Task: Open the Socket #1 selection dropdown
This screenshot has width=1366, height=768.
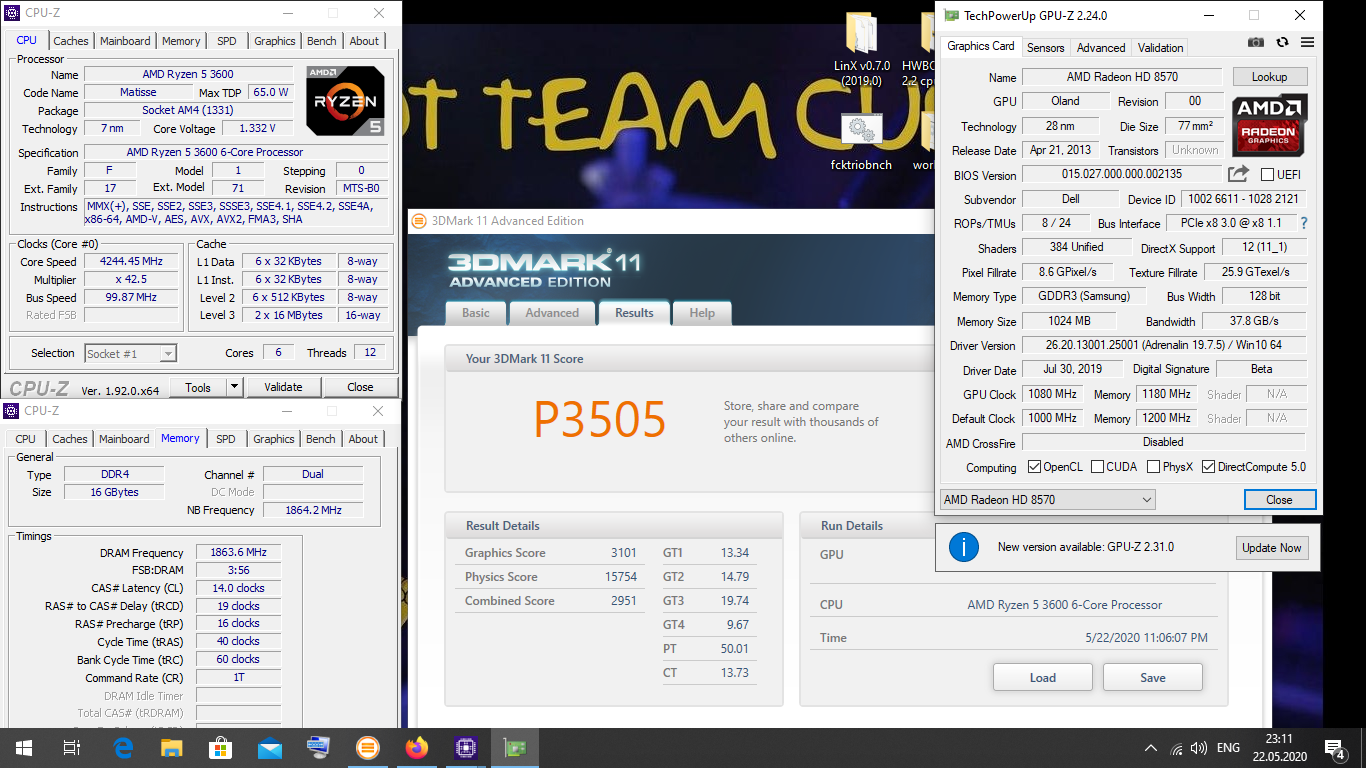Action: tap(130, 353)
